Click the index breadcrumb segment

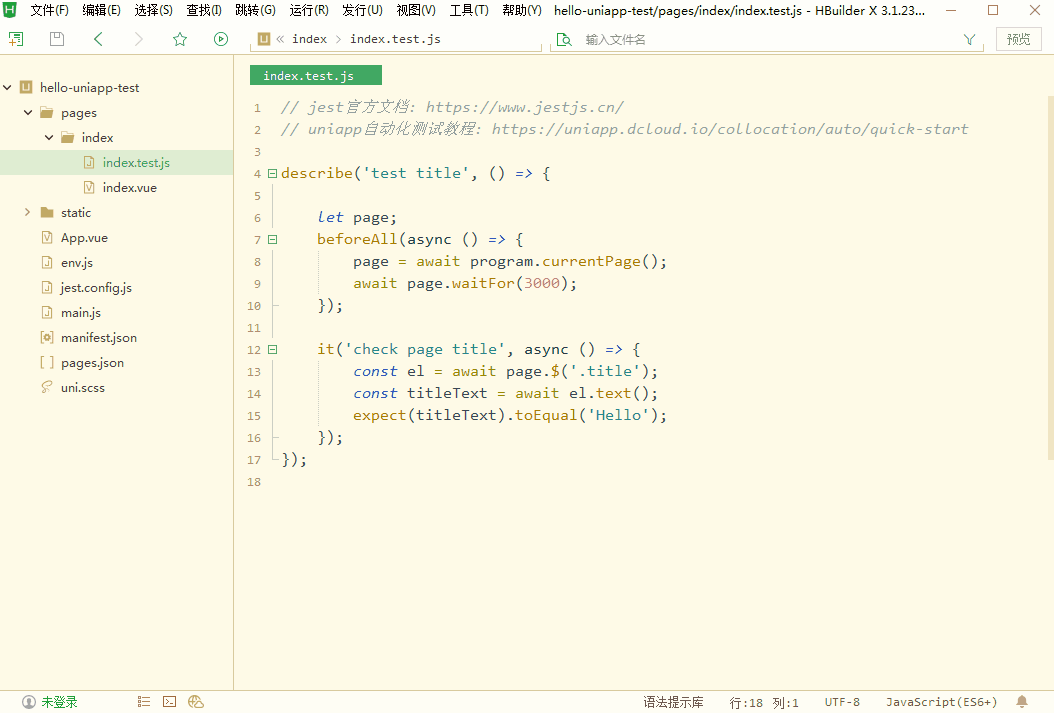[309, 39]
